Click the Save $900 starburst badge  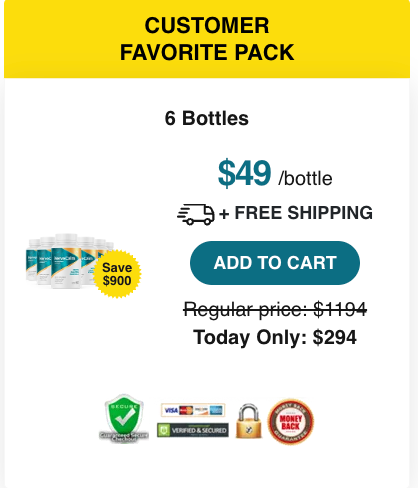[x=117, y=274]
